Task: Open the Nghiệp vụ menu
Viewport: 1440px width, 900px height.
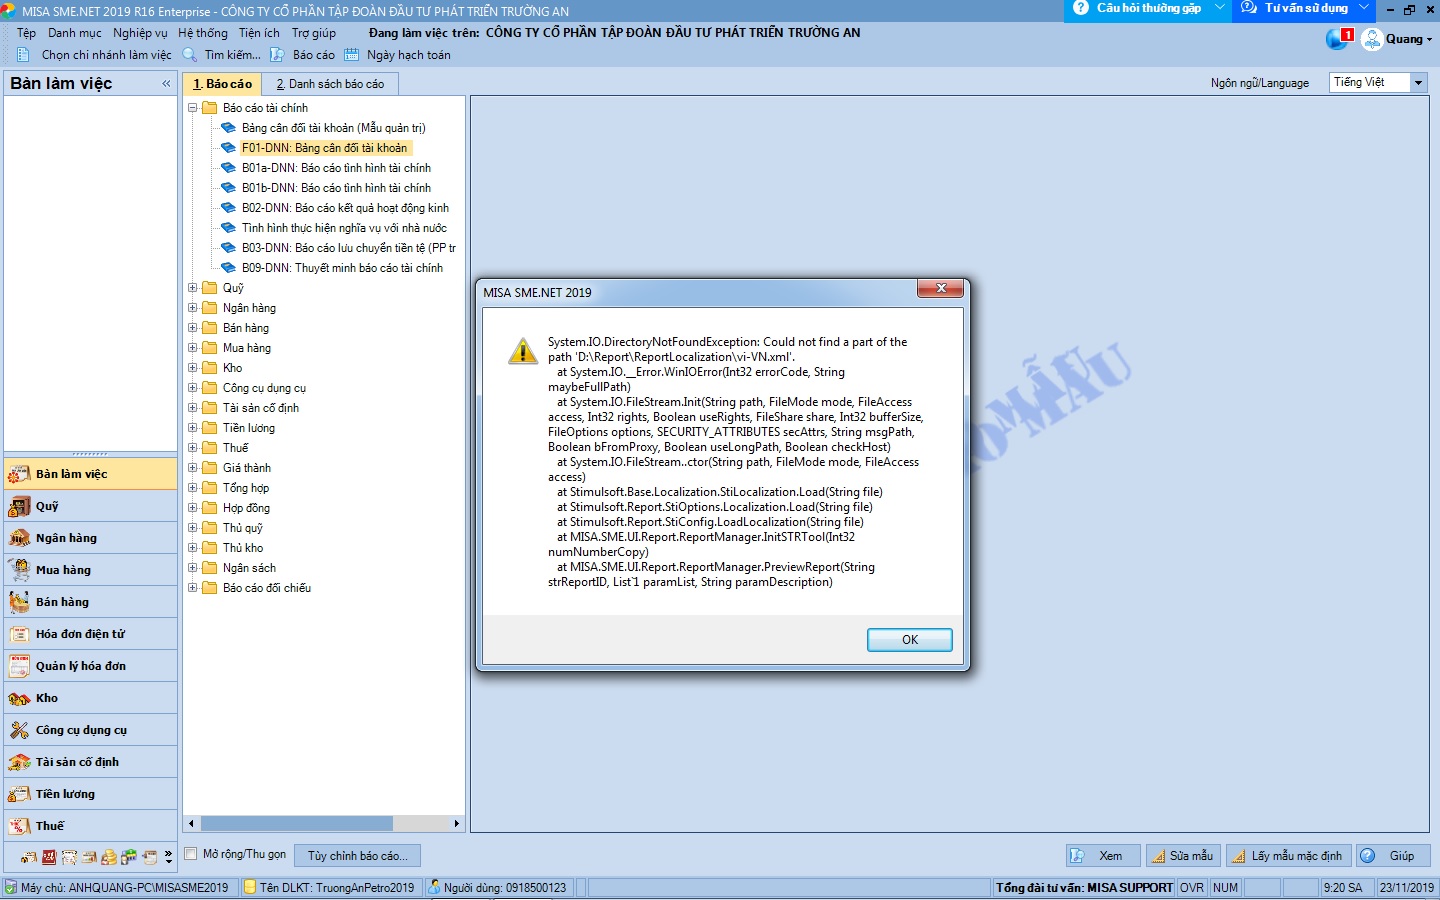Action: click(x=140, y=33)
